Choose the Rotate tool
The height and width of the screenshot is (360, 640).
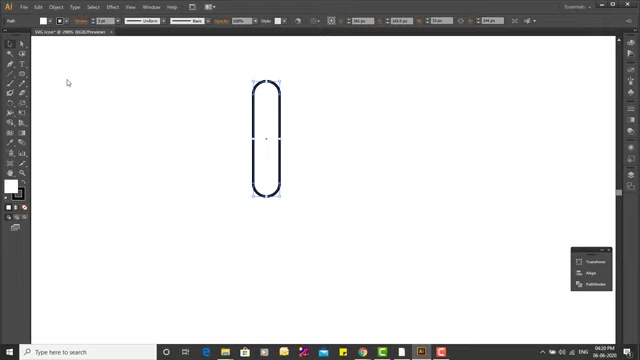point(10,103)
